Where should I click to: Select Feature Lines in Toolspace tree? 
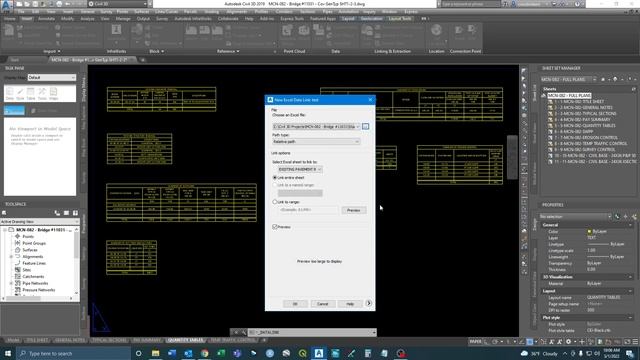34,263
